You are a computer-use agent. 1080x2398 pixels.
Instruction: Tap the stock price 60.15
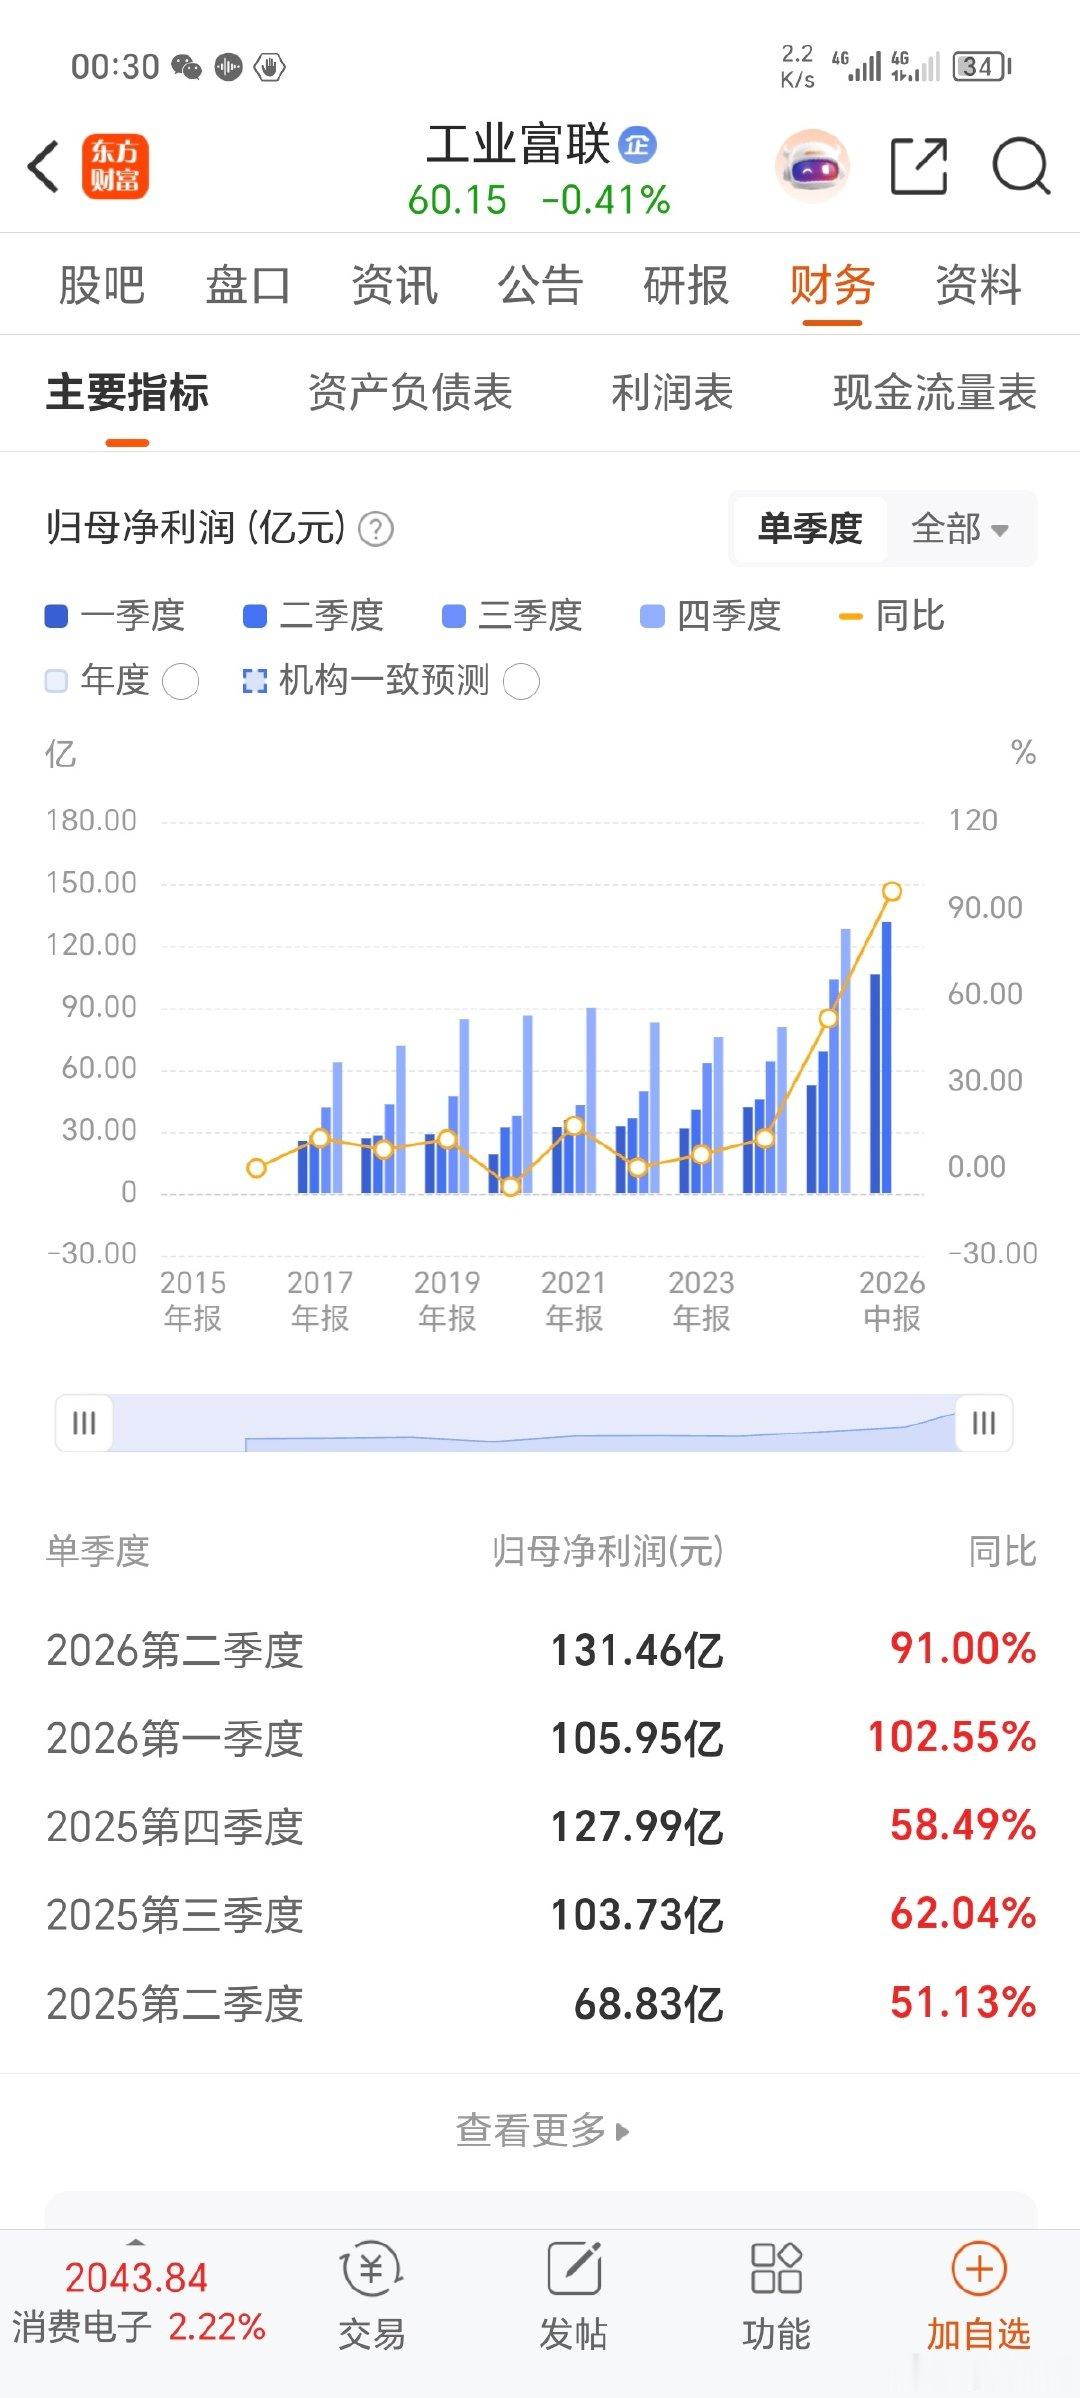click(x=457, y=200)
